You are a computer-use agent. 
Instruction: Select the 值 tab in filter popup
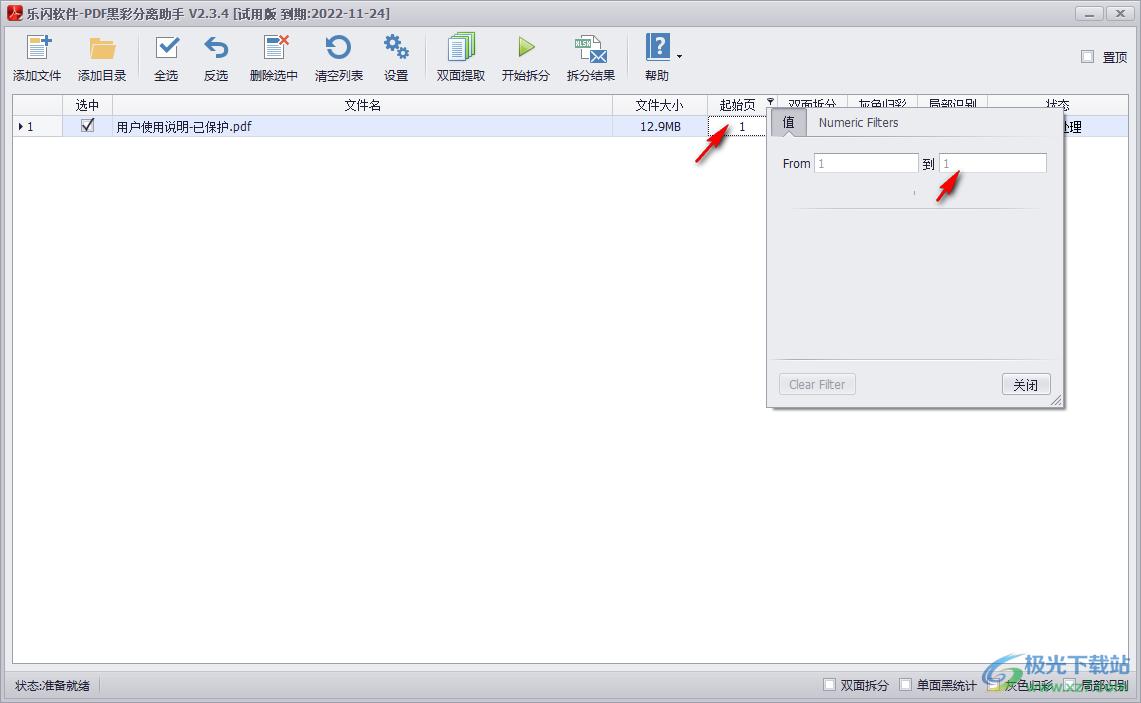[x=788, y=123]
